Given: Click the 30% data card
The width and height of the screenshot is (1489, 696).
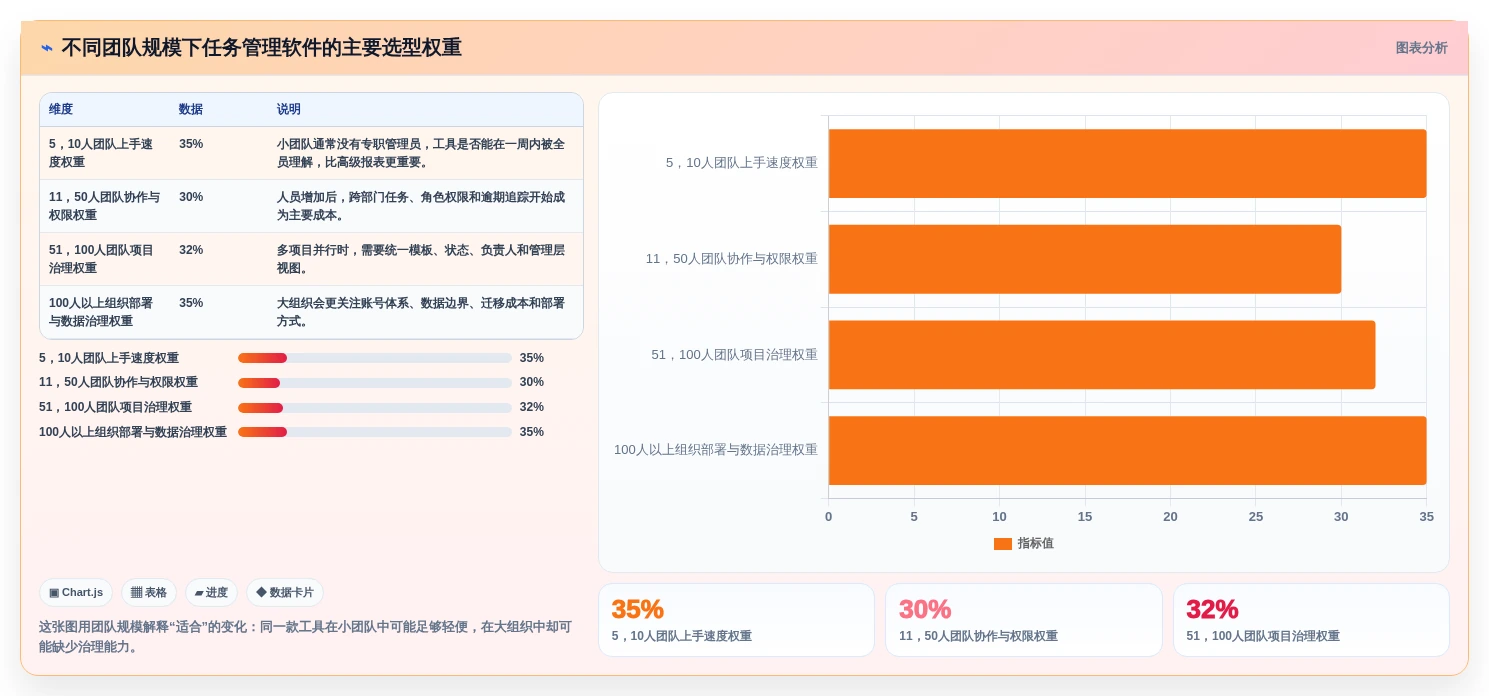Looking at the screenshot, I should [x=1024, y=620].
